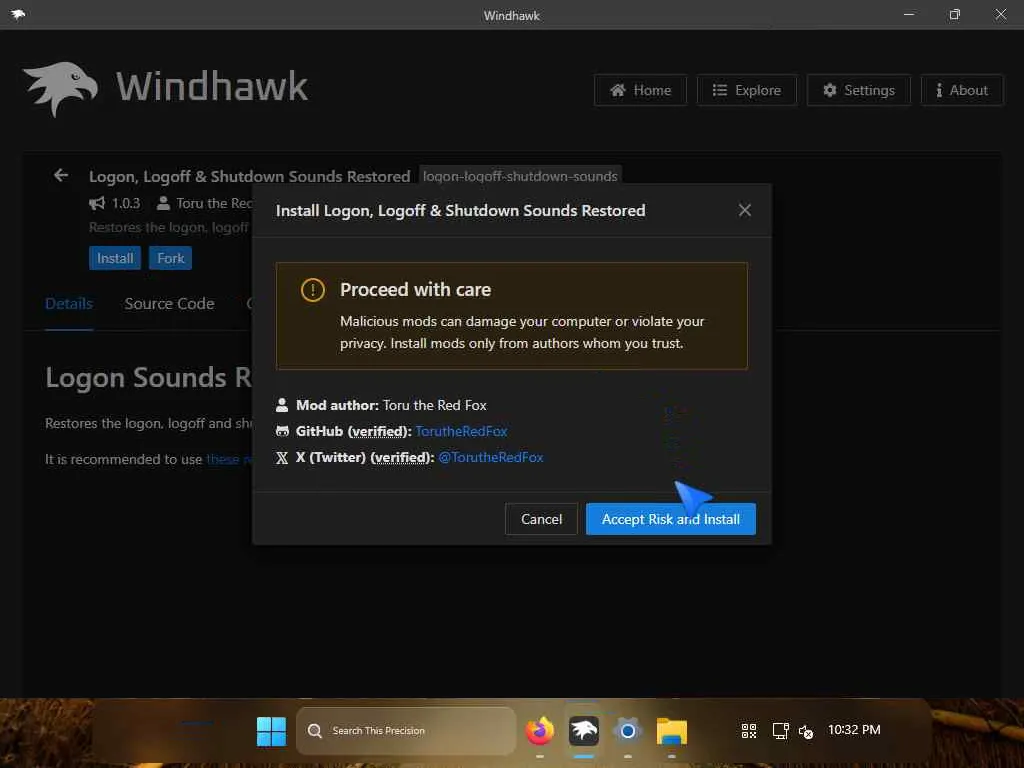This screenshot has height=768, width=1024.
Task: Close the install dialog with X
Action: (x=744, y=210)
